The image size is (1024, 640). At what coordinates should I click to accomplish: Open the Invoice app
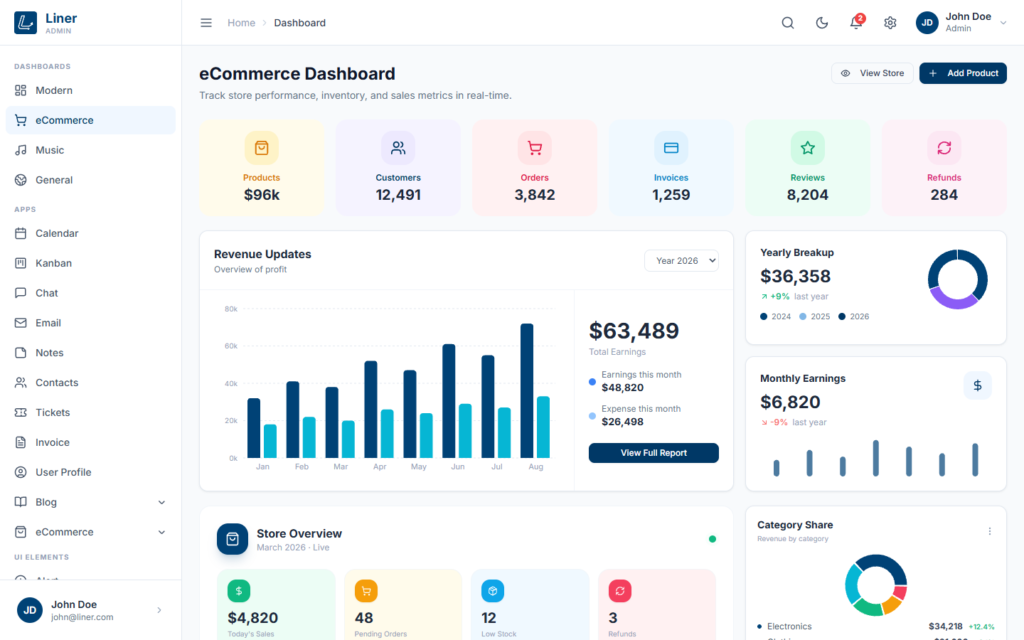click(x=91, y=442)
